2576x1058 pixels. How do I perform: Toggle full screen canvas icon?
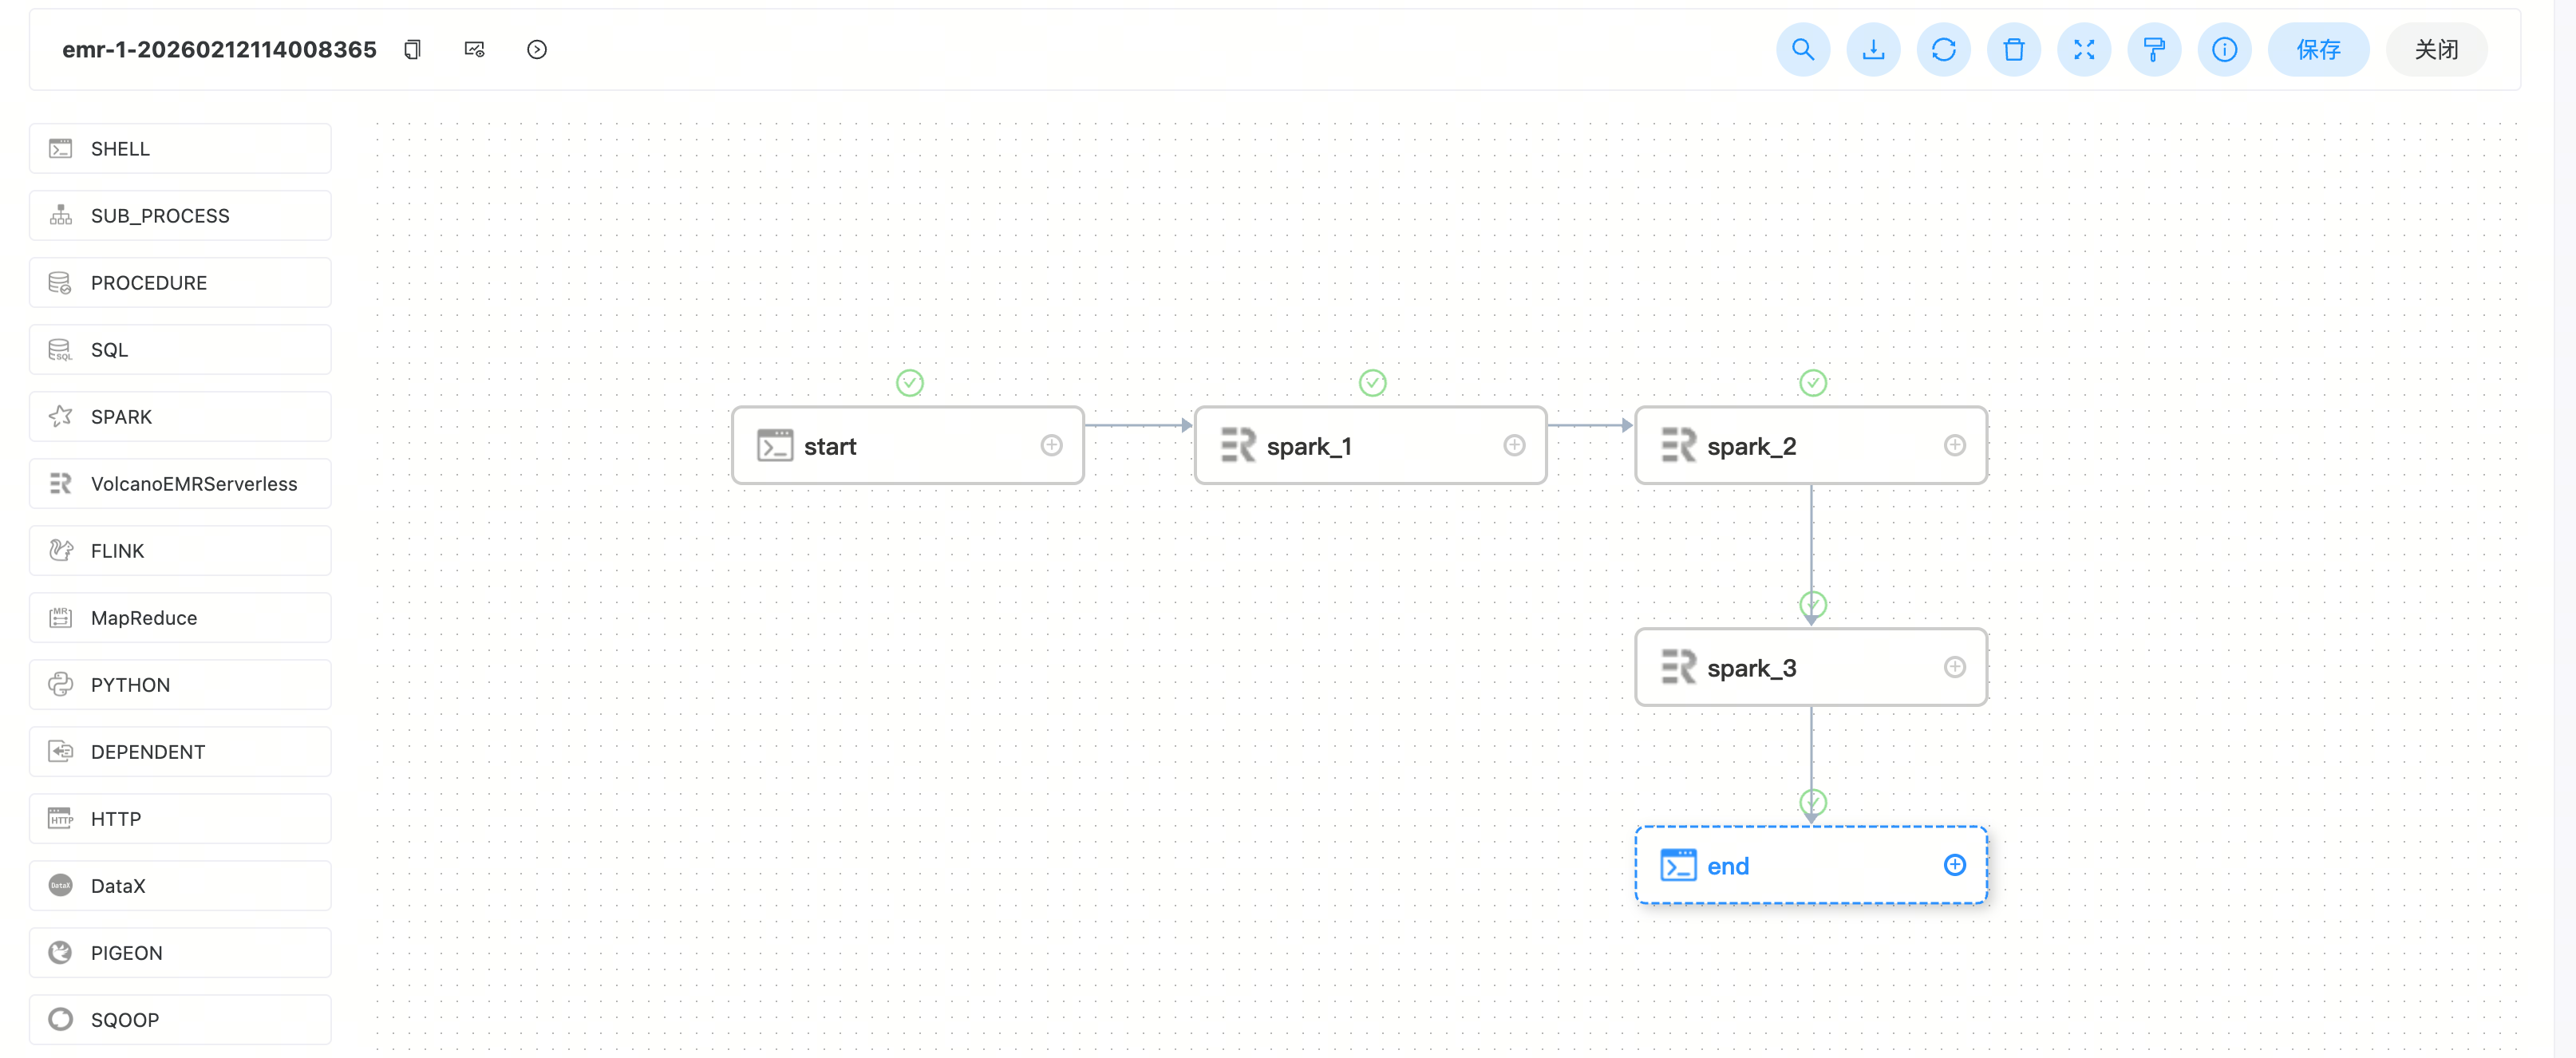pos(2084,49)
